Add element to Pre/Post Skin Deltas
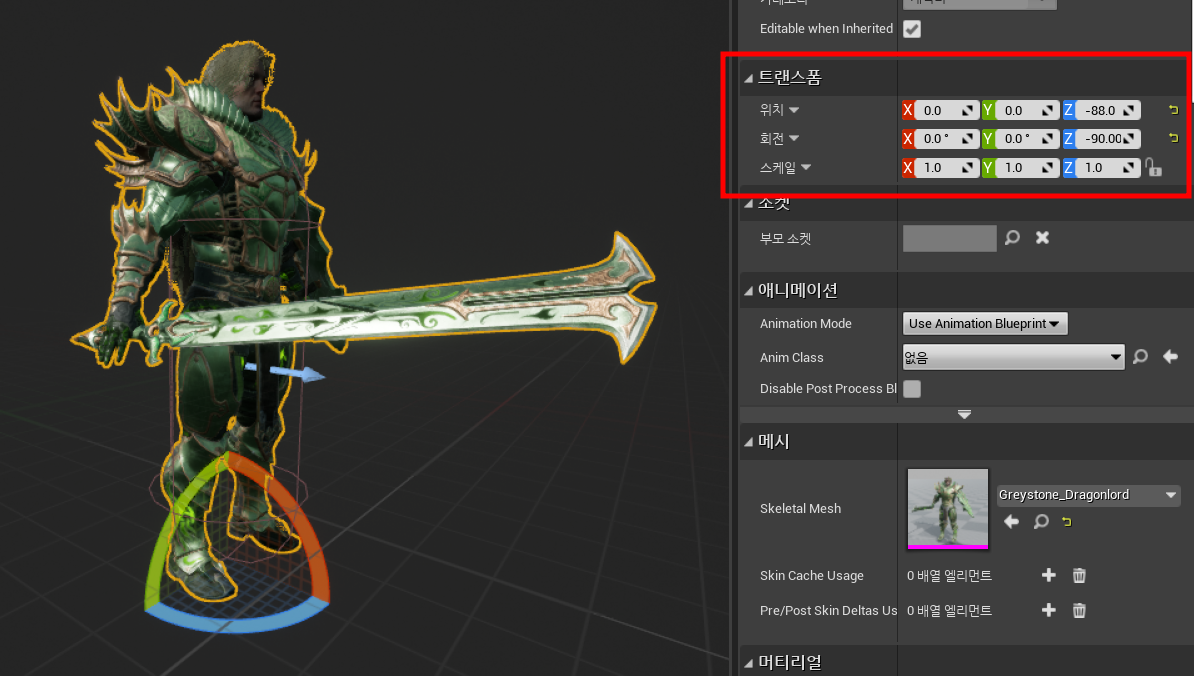 coord(1049,611)
